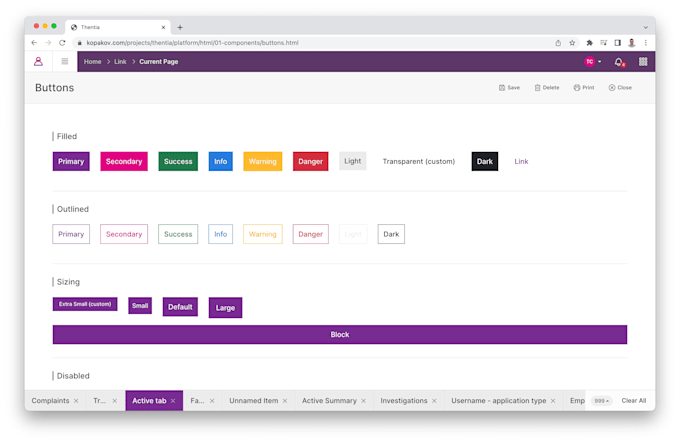Switch to Complaints tab
The image size is (680, 443).
(x=50, y=401)
